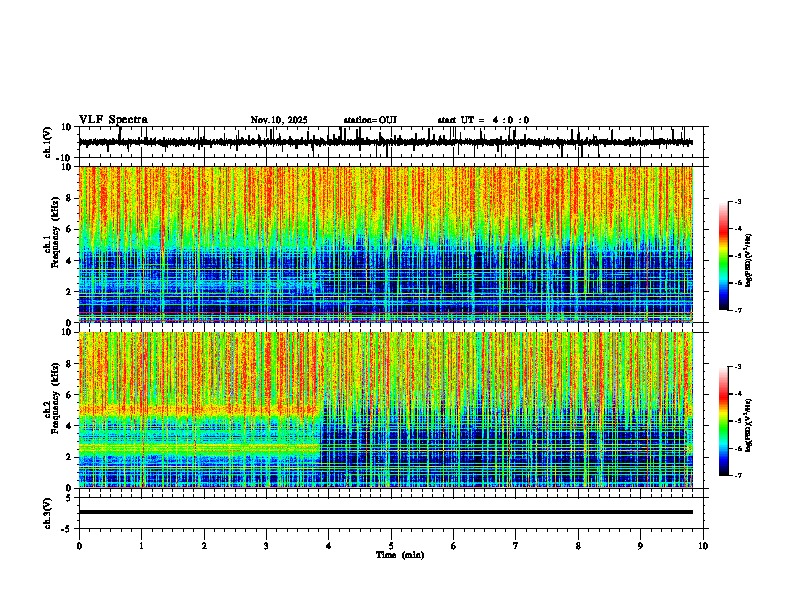Click the "Time (min)" axis title
The height and width of the screenshot is (612, 792).
[x=400, y=555]
